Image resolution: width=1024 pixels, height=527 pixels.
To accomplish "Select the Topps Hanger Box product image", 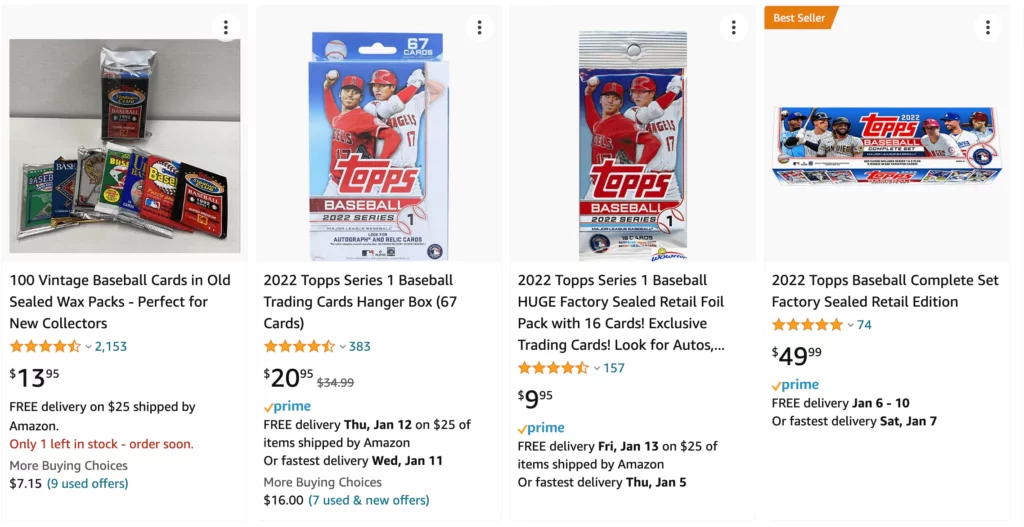I will click(378, 146).
